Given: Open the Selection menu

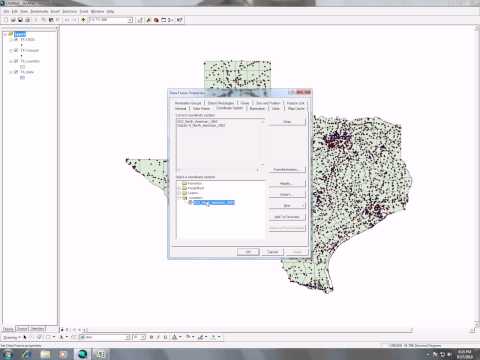Looking at the screenshot, I should click(x=70, y=11).
